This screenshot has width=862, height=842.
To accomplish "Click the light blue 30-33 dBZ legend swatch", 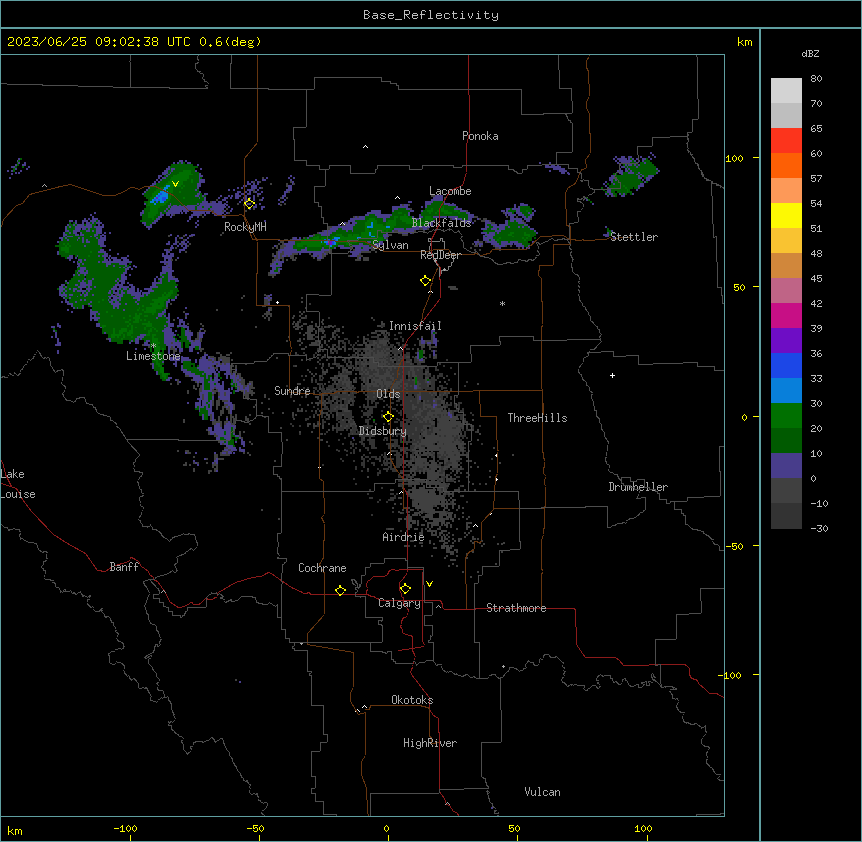I will 786,391.
